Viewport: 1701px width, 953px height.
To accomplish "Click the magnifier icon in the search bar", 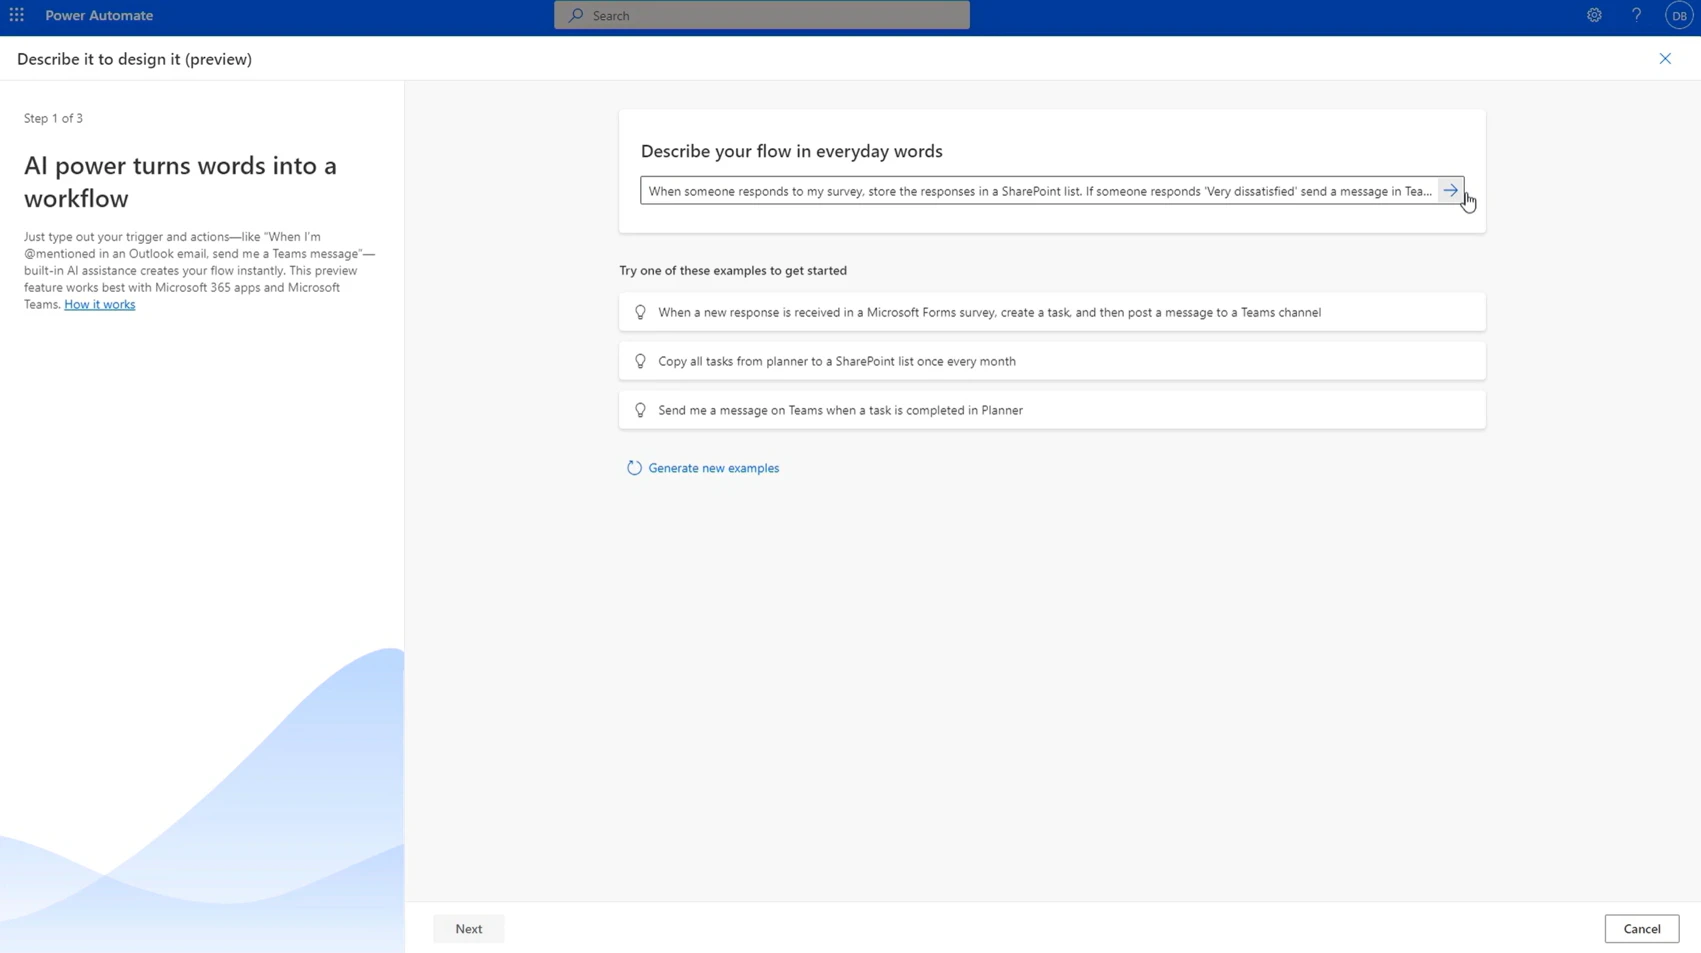I will click(x=576, y=15).
